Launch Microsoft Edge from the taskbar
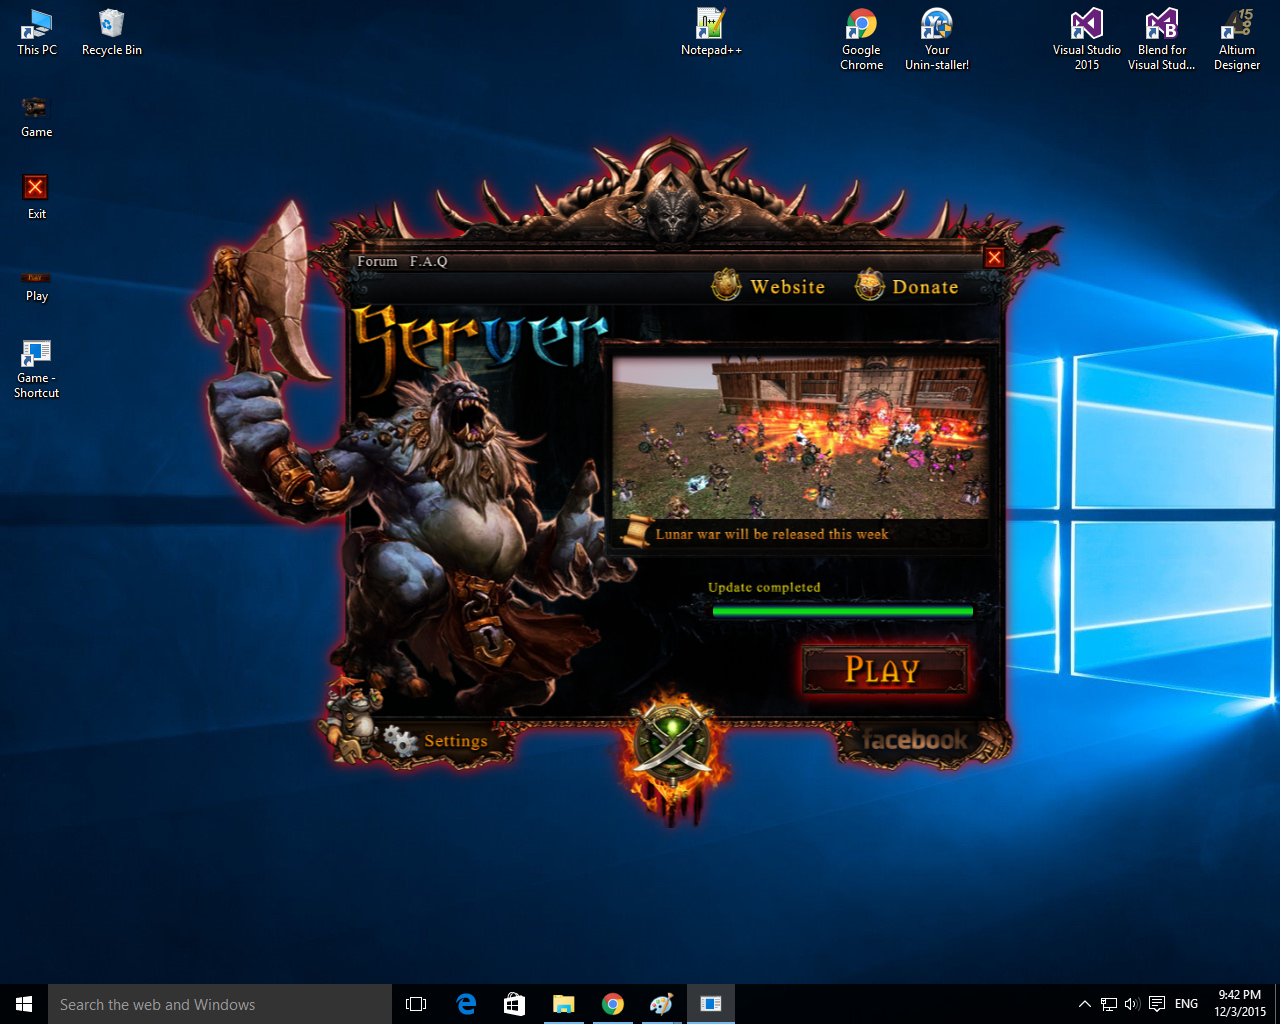This screenshot has width=1280, height=1024. (466, 1004)
